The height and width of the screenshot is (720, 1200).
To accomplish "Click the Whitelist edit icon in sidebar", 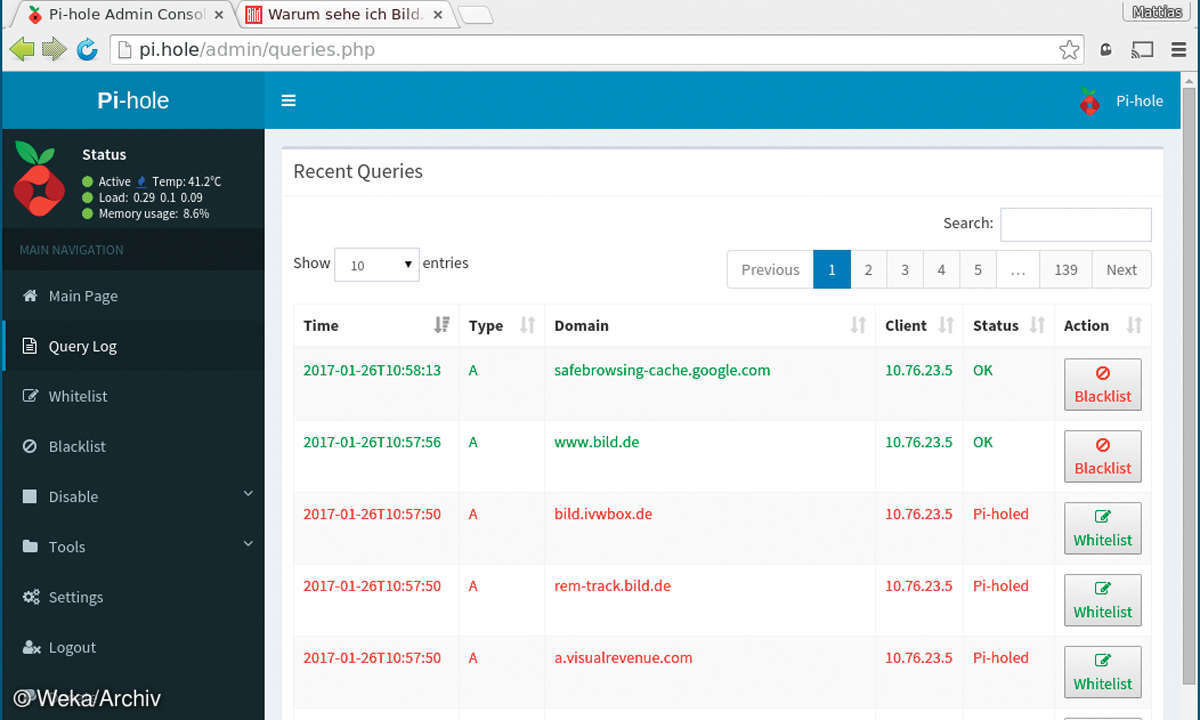I will click(29, 396).
